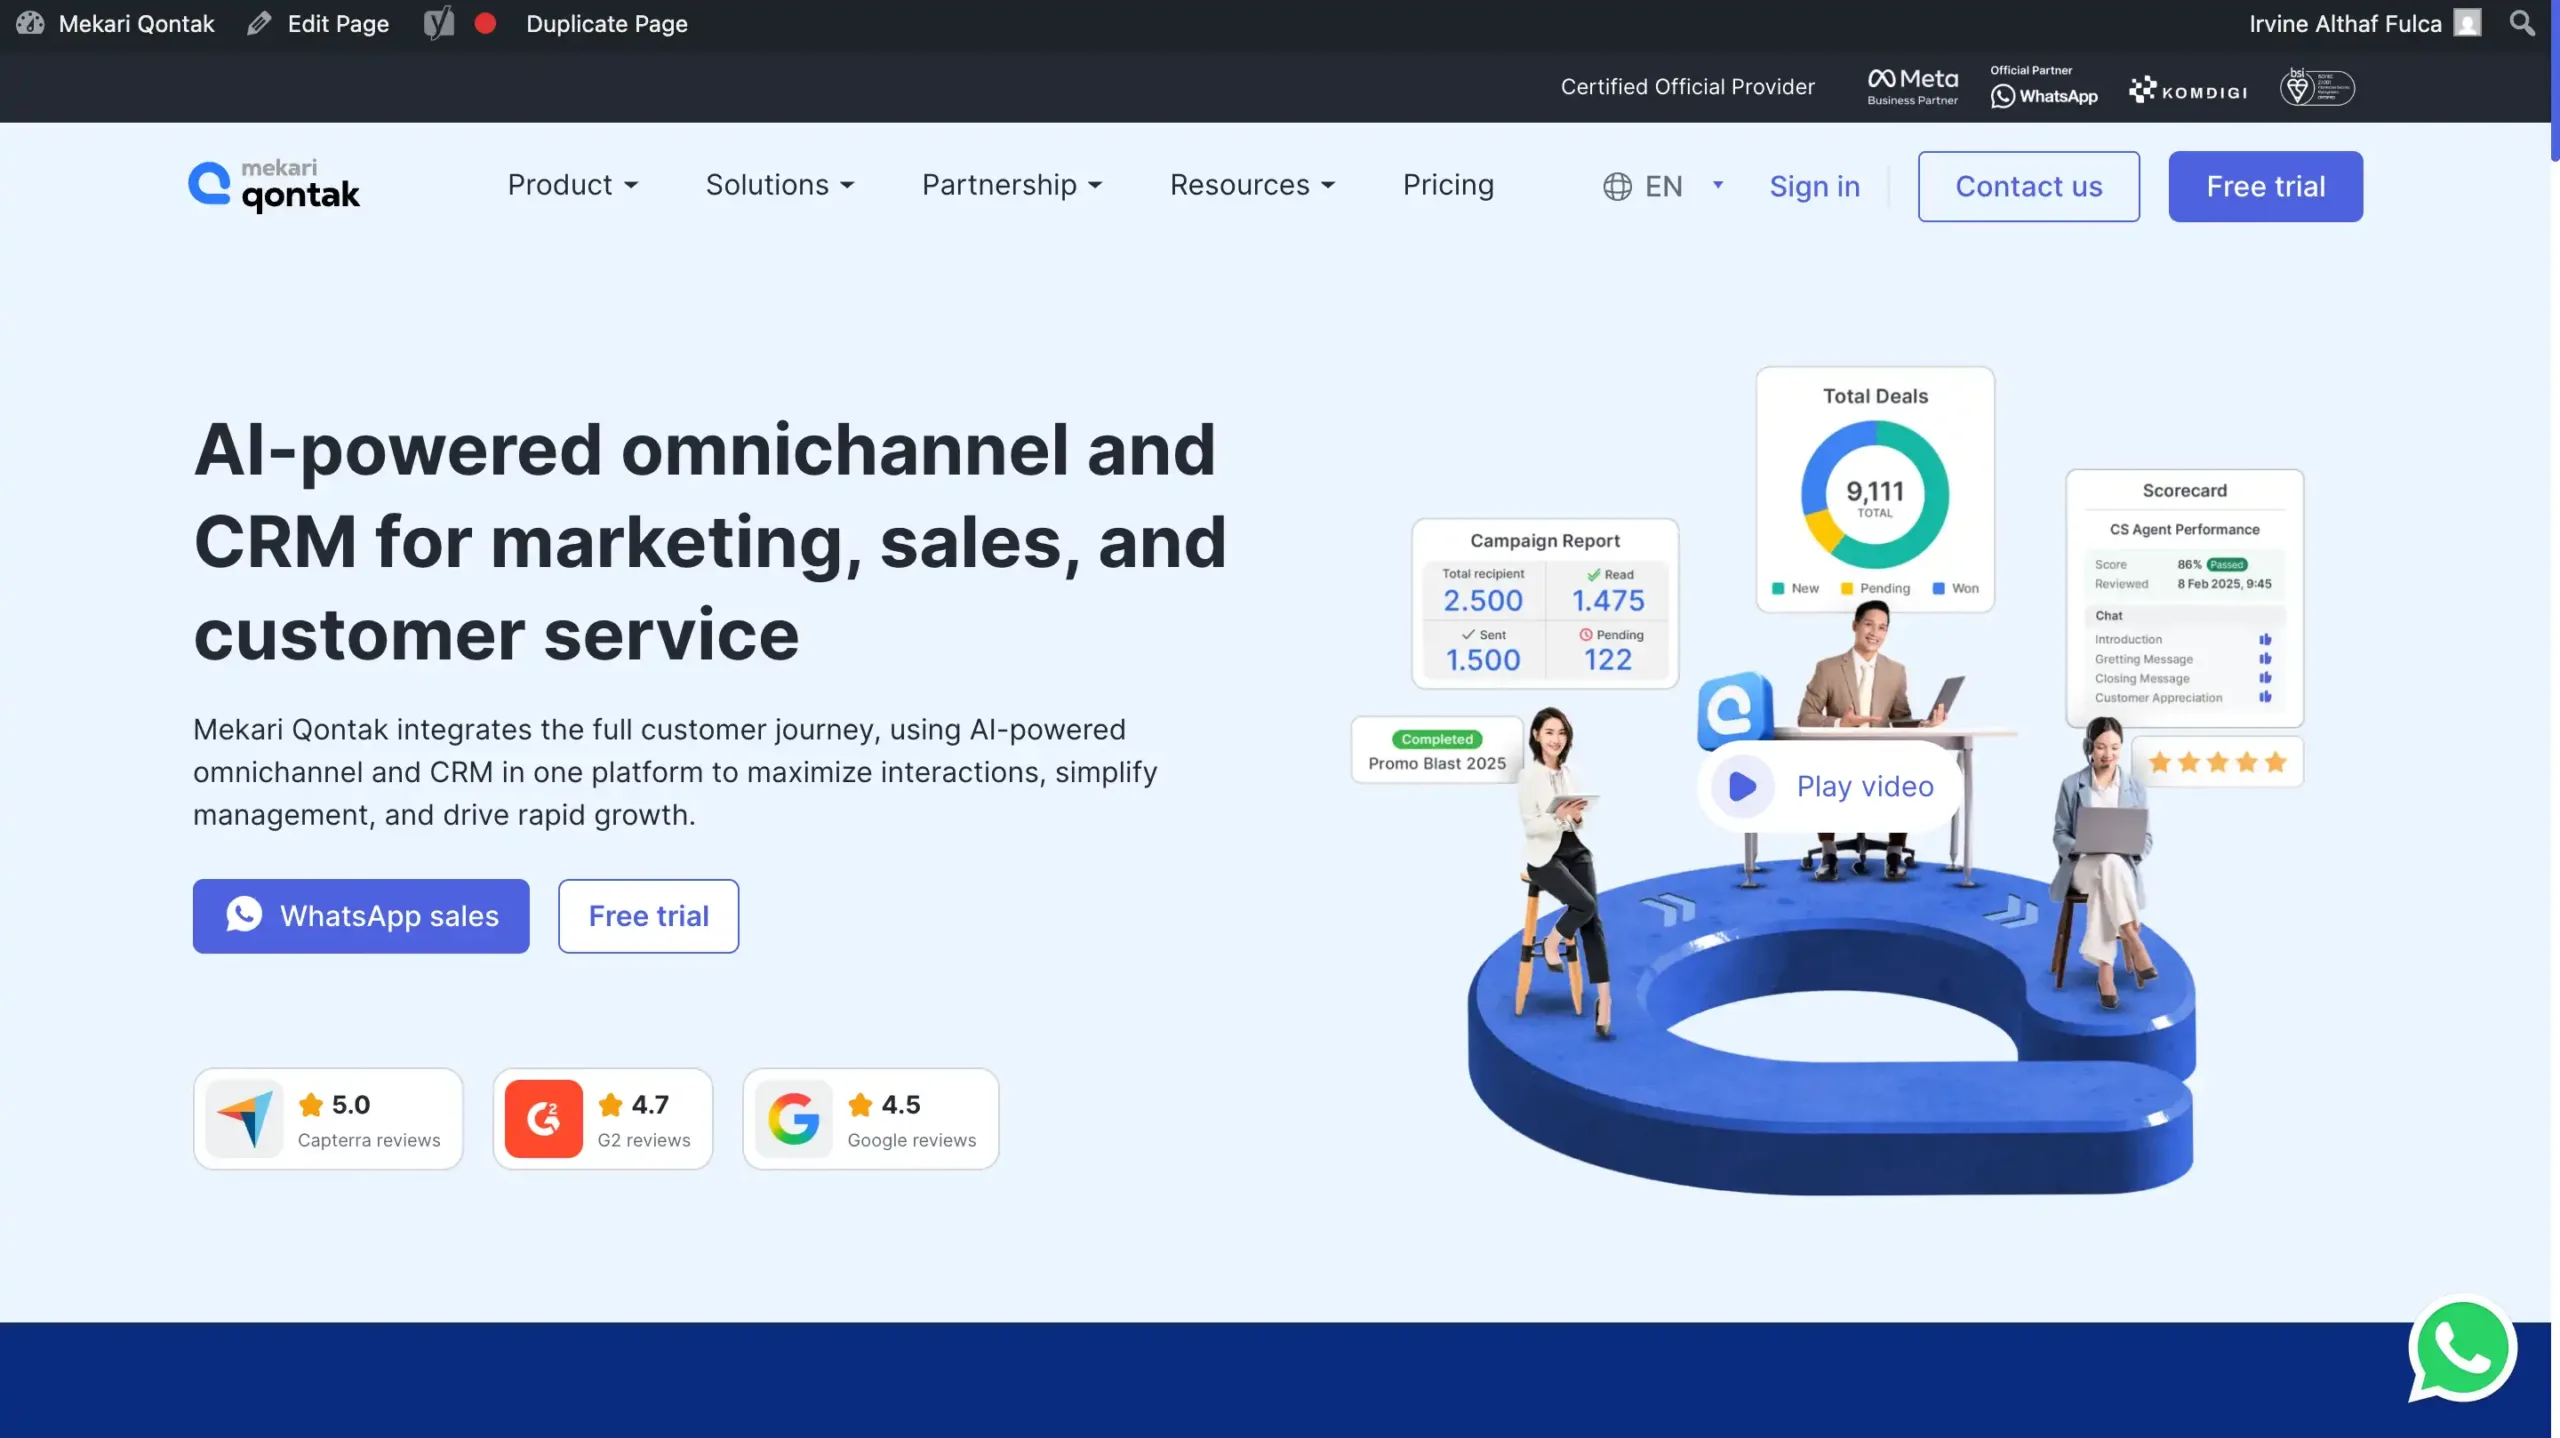Viewport: 2560px width, 1438px height.
Task: Click the WordPress icon in the admin bar
Action: [30, 22]
